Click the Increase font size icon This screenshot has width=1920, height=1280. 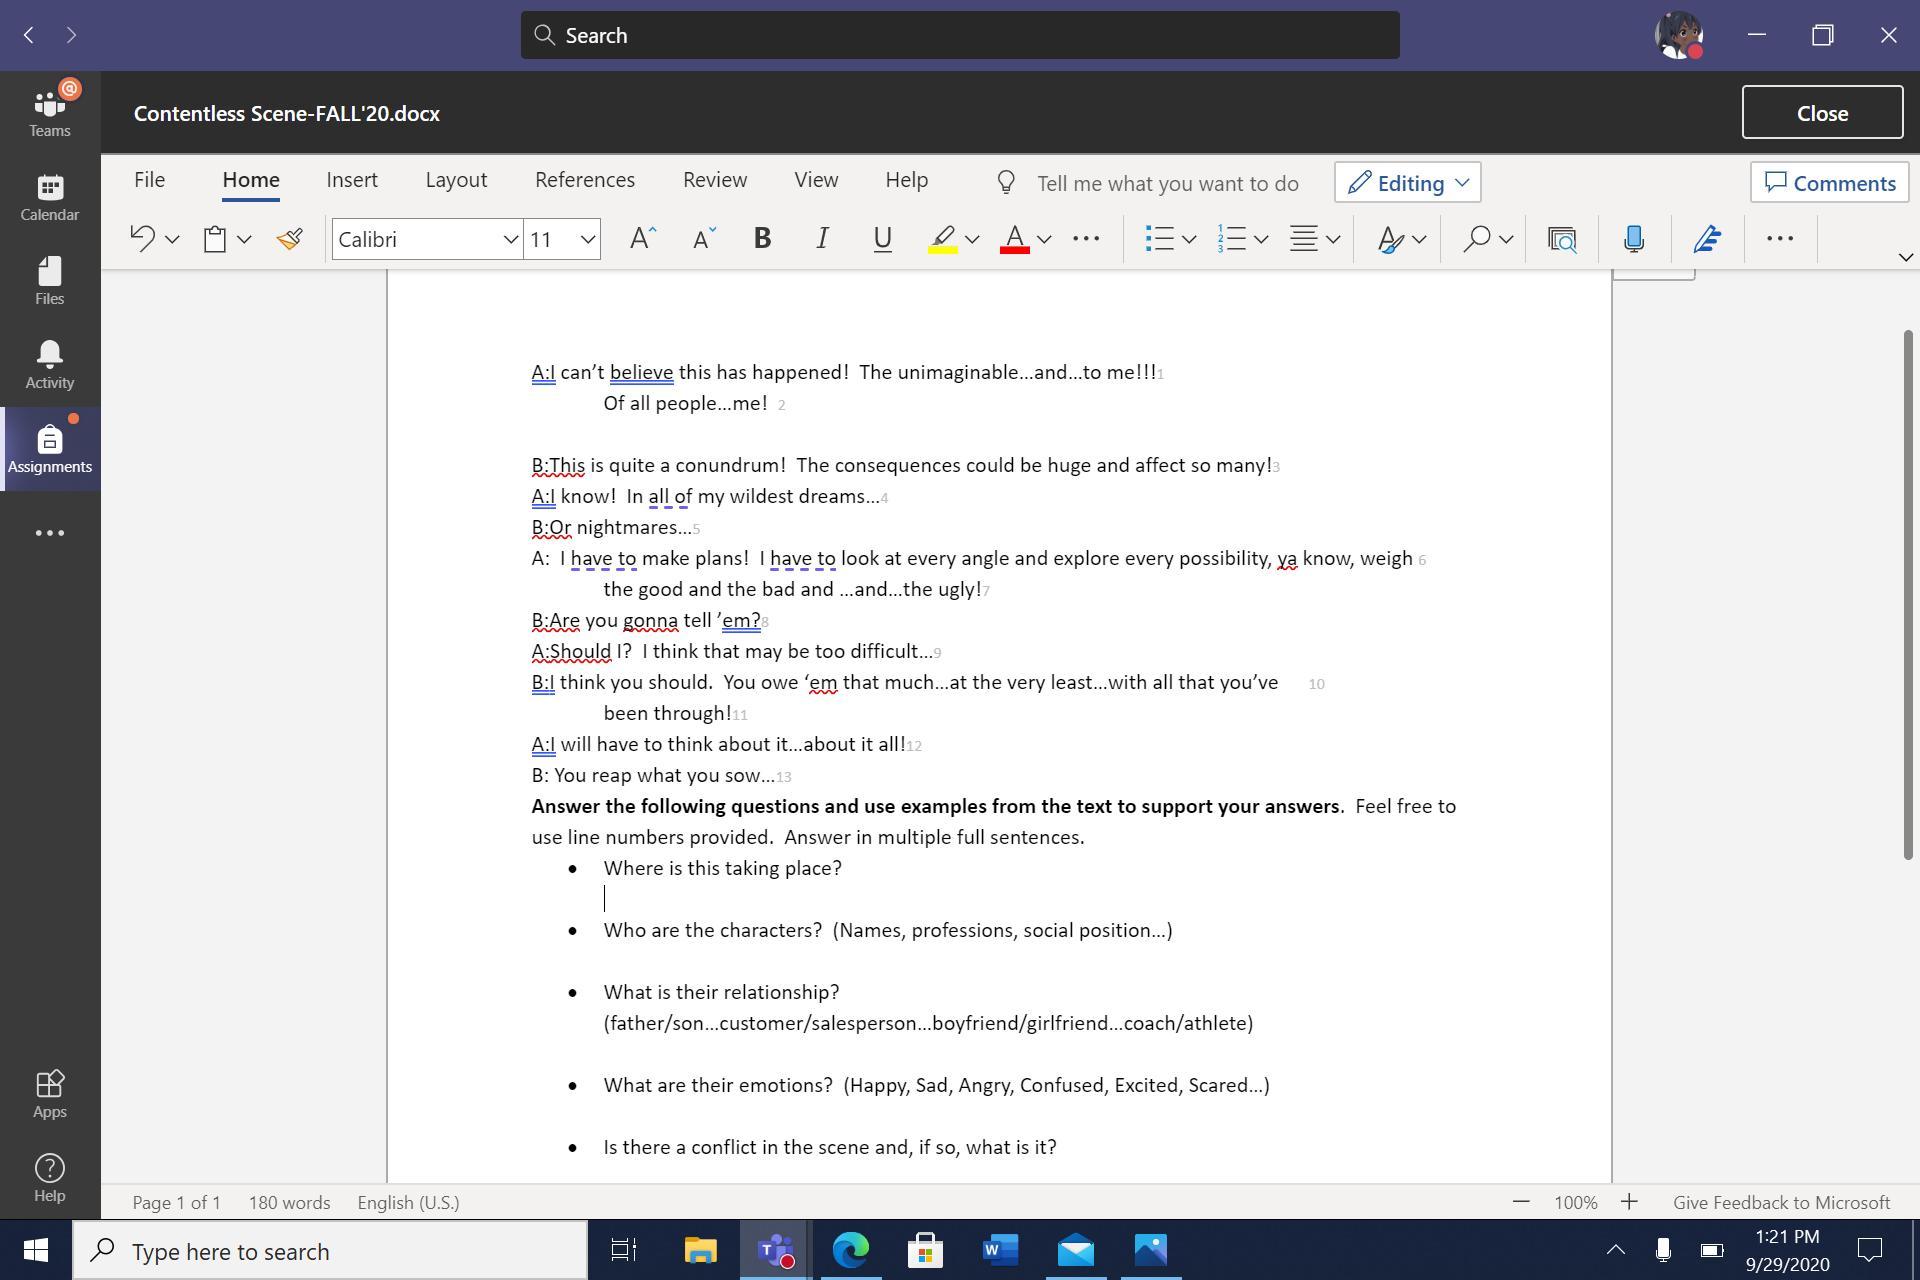[x=642, y=239]
